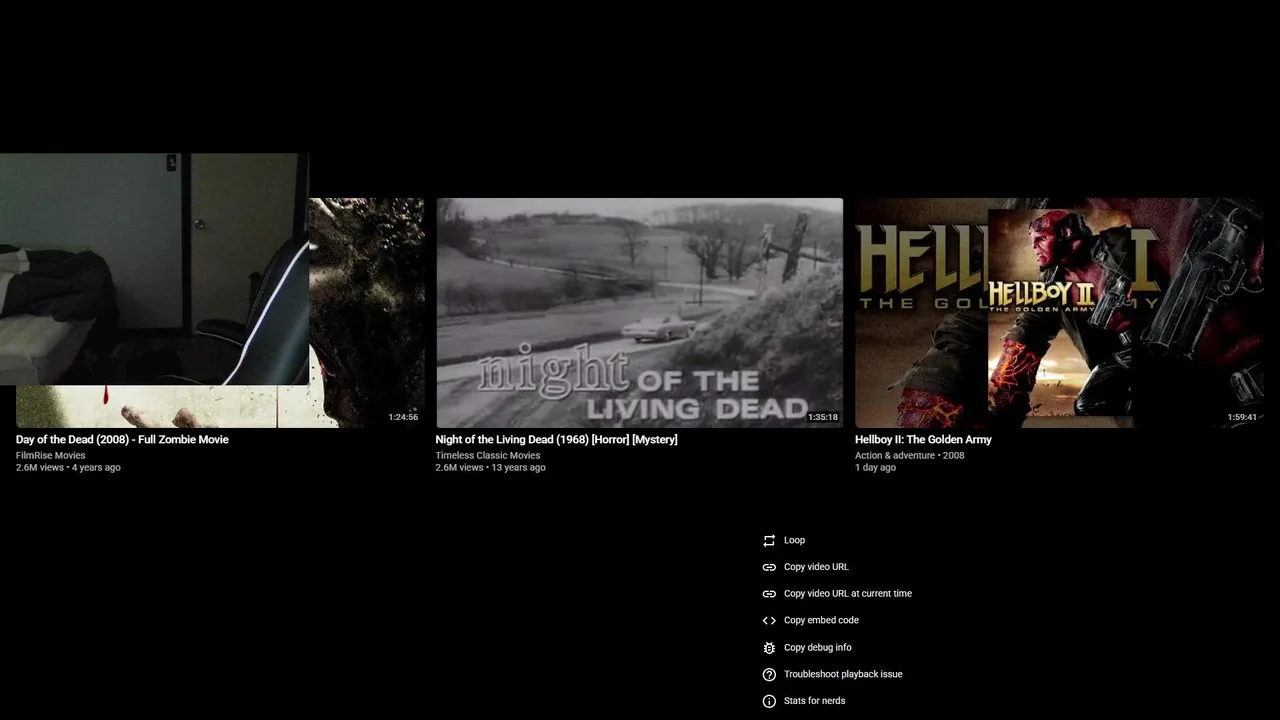This screenshot has height=720, width=1280.
Task: Click the code brackets icon for embed code
Action: click(x=769, y=620)
